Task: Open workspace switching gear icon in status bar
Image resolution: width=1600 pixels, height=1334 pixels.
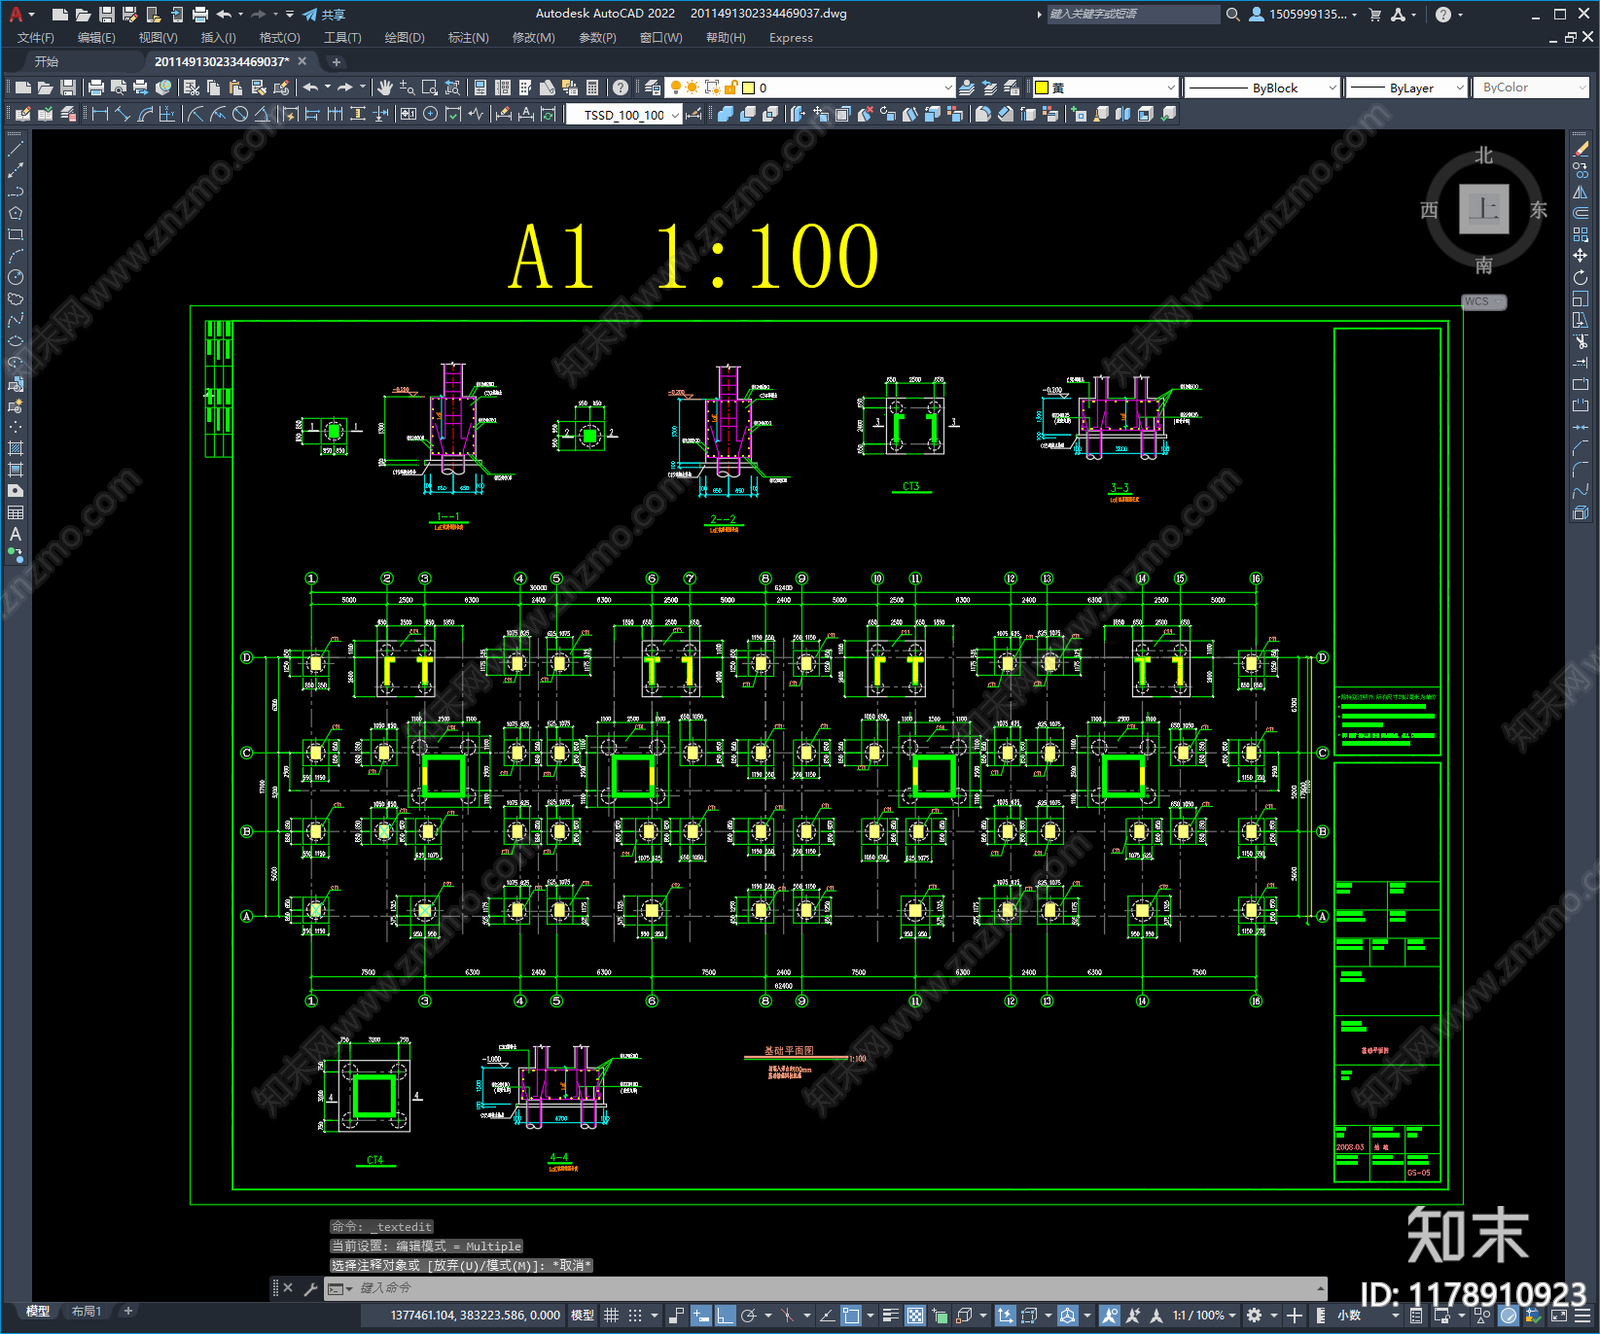Action: point(1254,1315)
